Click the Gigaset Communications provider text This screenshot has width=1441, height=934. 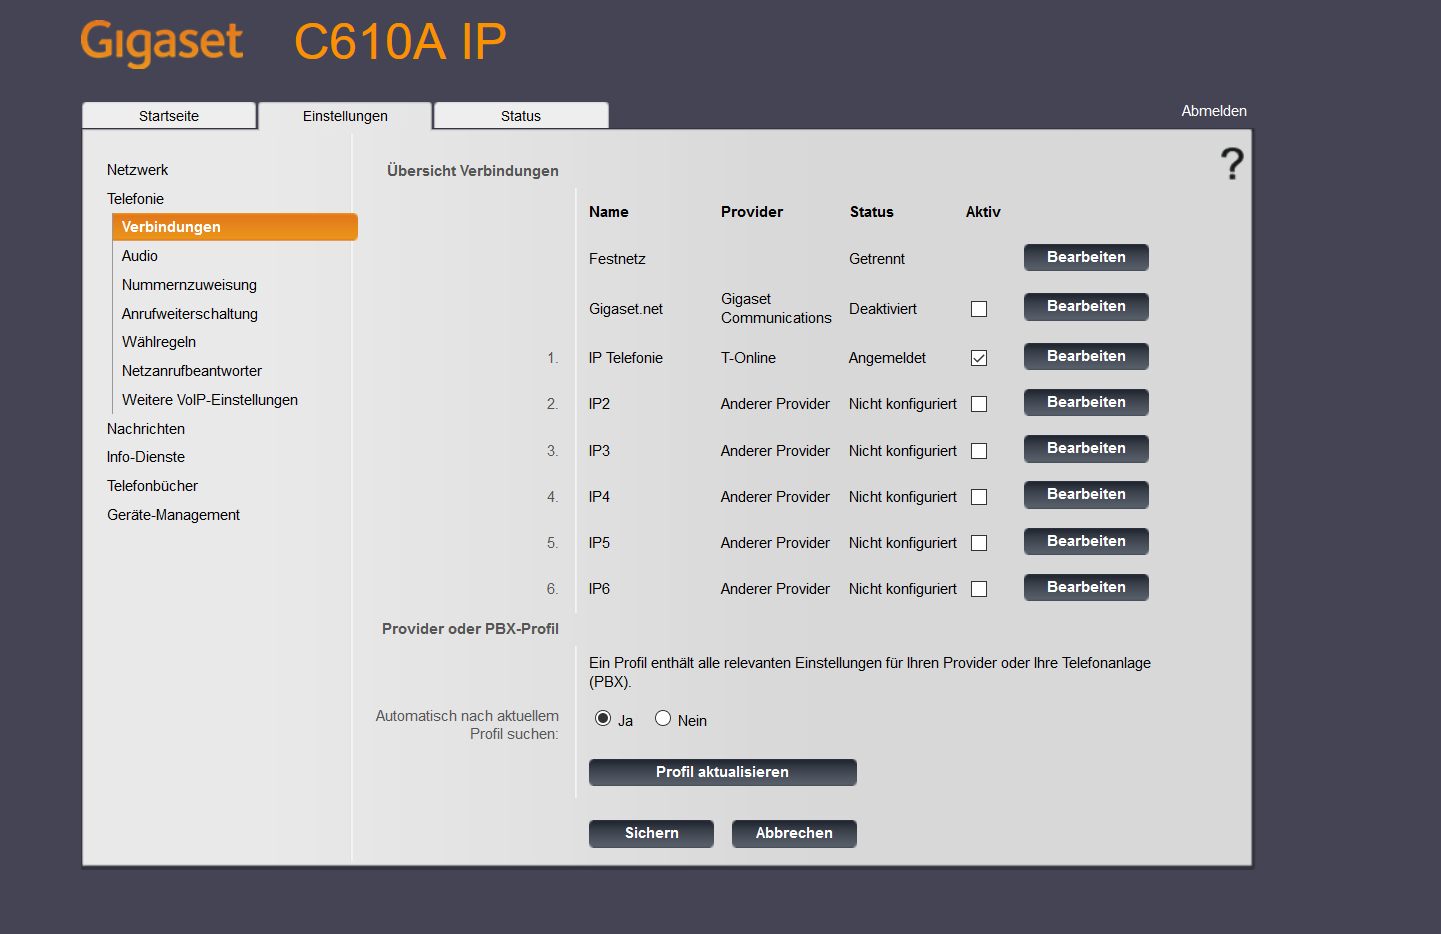[x=776, y=308]
